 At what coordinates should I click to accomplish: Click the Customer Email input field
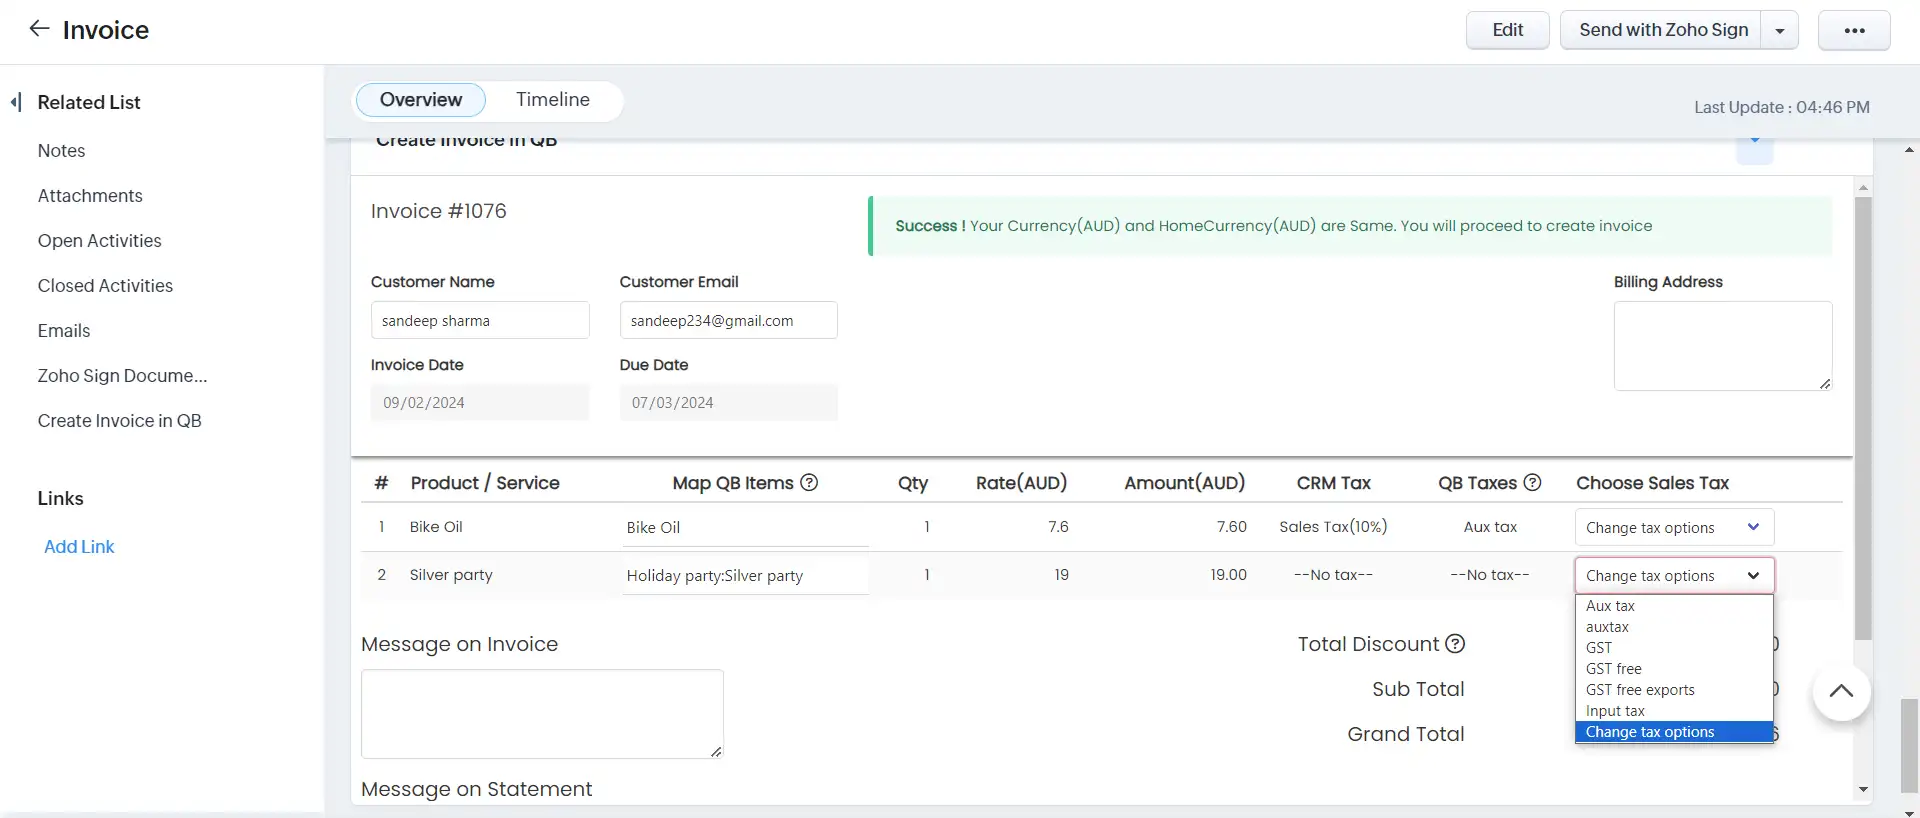tap(728, 321)
